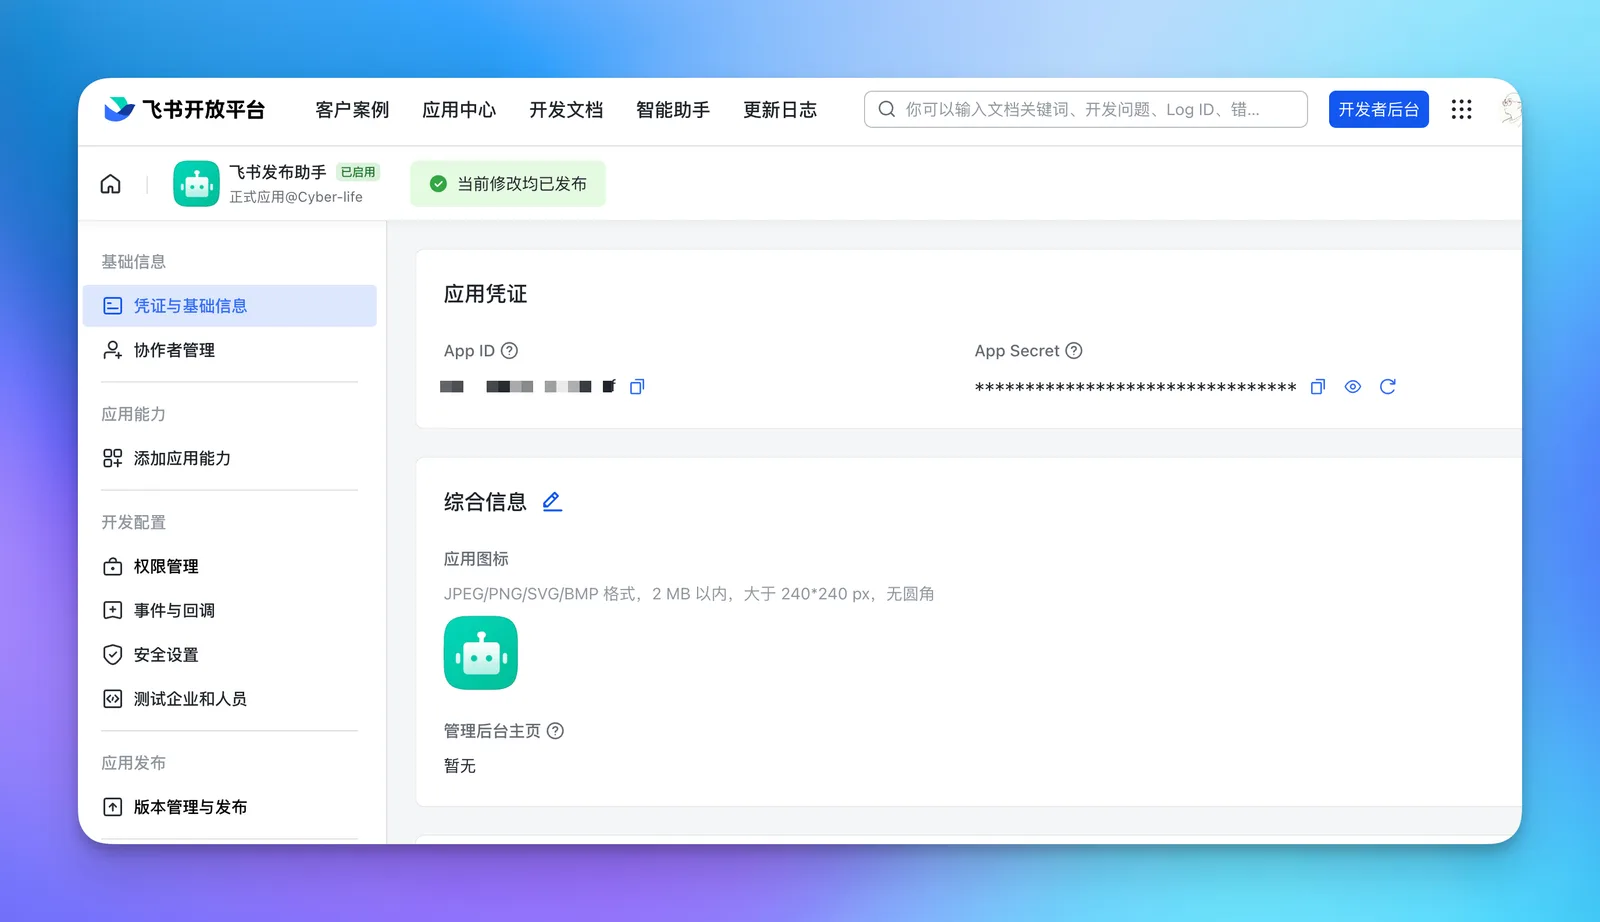The height and width of the screenshot is (922, 1600).
Task: Edit 综合信息 with pencil icon
Action: coord(552,502)
